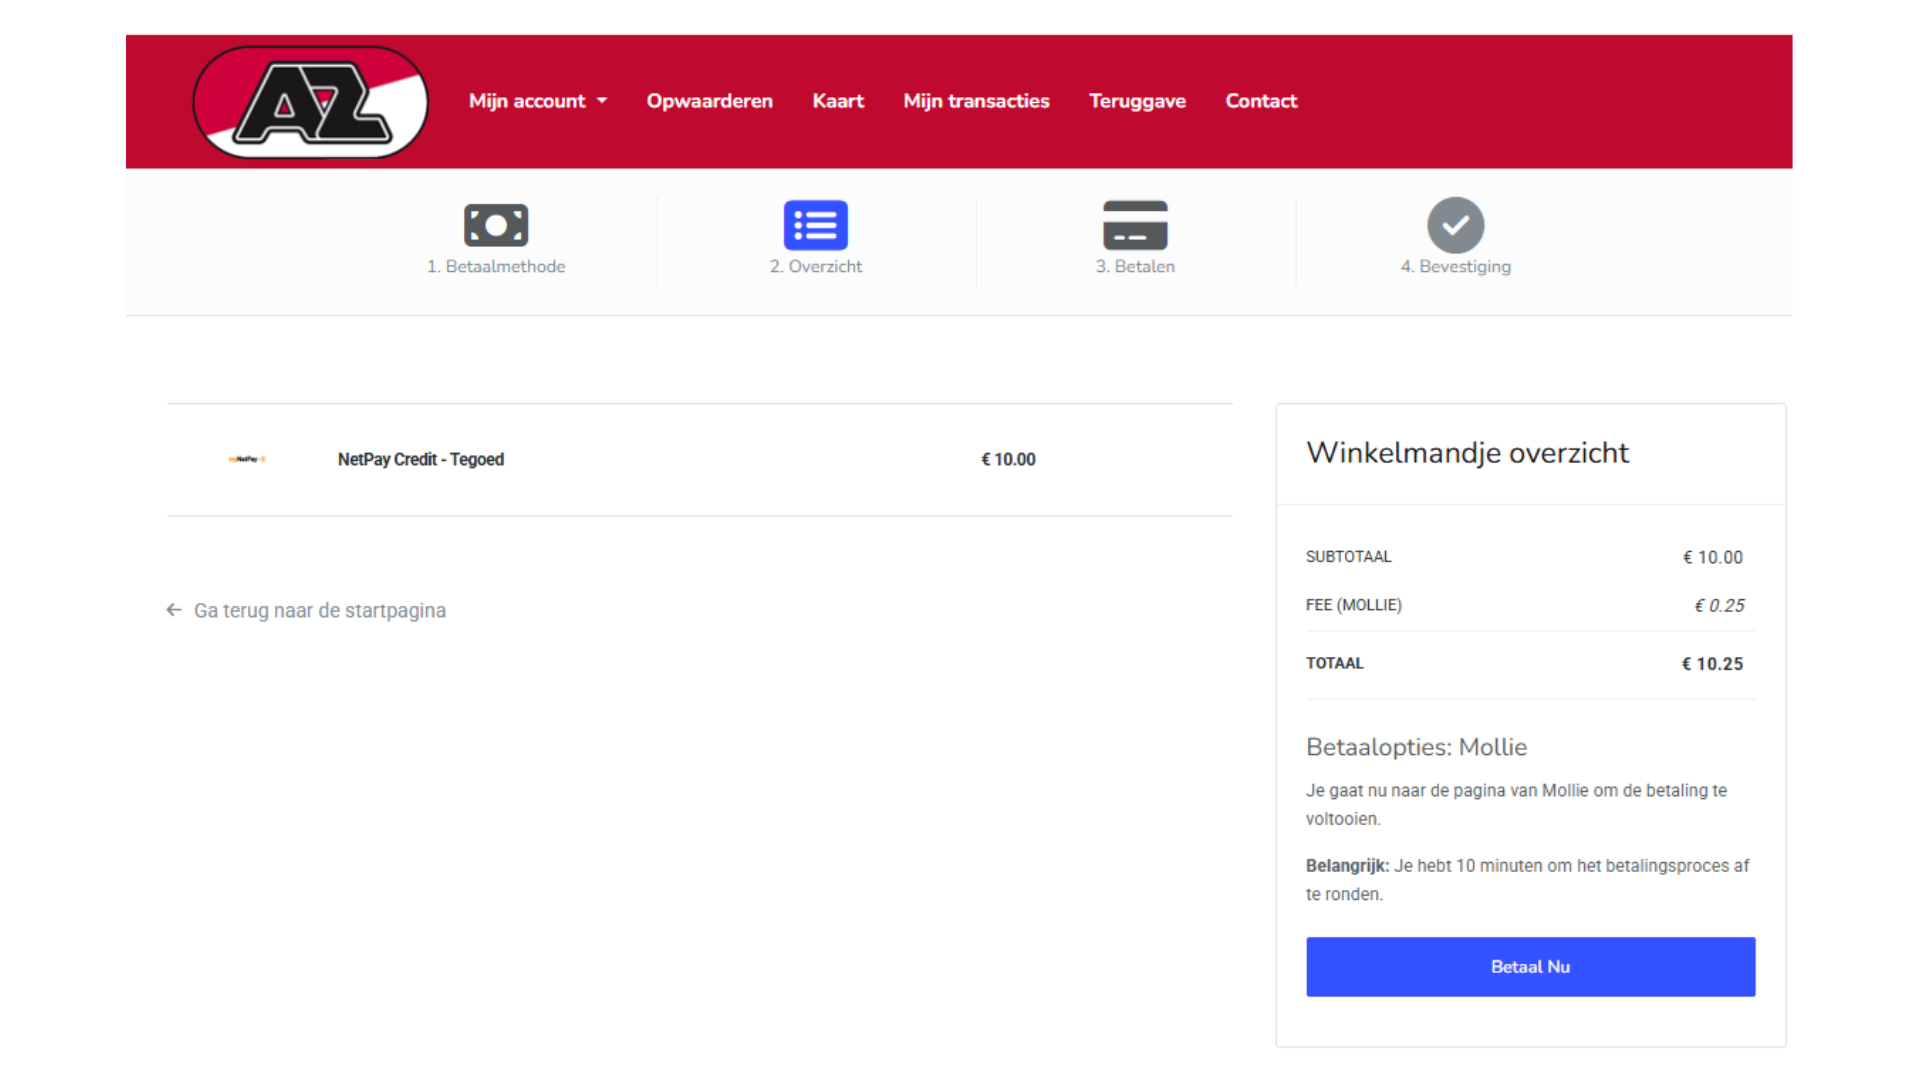Image resolution: width=1920 pixels, height=1080 pixels.
Task: Click the Mollie redirect explanation text
Action: pyautogui.click(x=1516, y=804)
